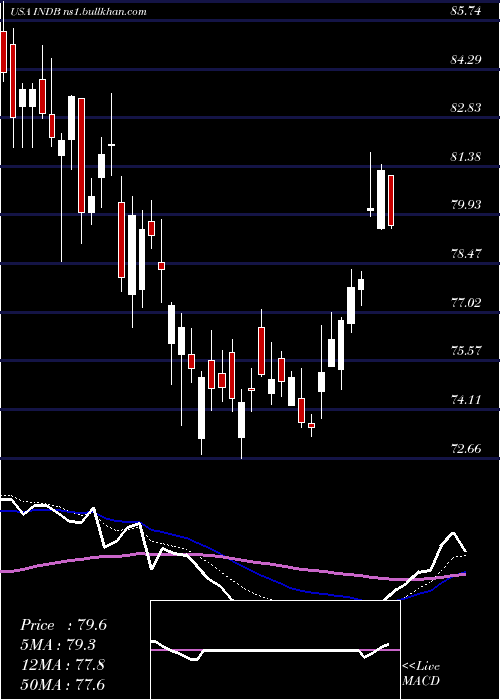Click the tall red candlestick spanning 82.83 to 79.93
This screenshot has height=700, width=500.
pyautogui.click(x=81, y=155)
